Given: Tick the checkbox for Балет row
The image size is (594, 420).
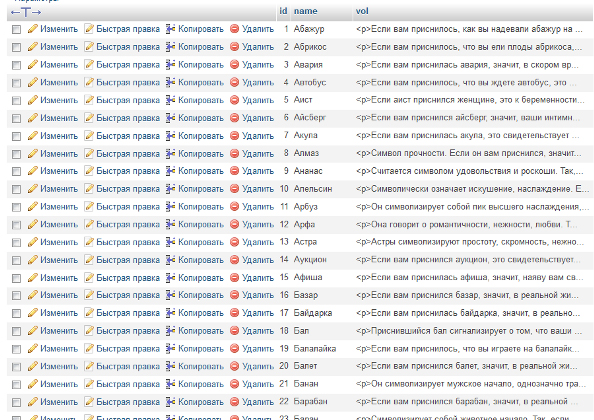Looking at the screenshot, I should tap(16, 367).
